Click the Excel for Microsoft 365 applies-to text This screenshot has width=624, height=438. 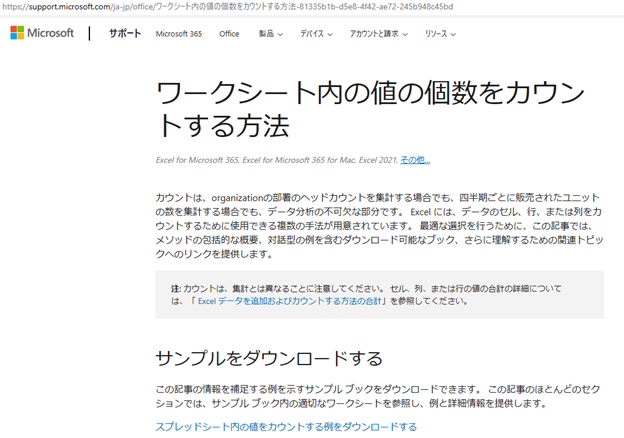click(277, 160)
